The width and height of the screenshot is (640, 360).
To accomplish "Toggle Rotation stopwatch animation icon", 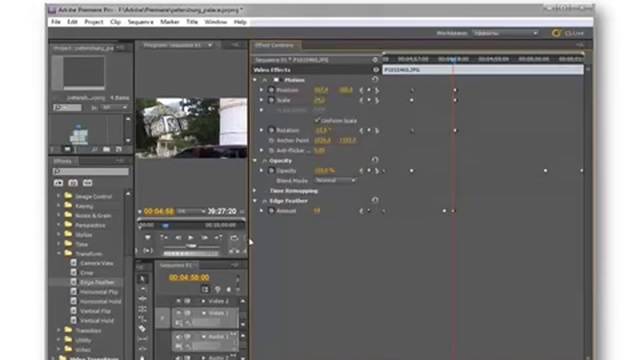I will (271, 130).
